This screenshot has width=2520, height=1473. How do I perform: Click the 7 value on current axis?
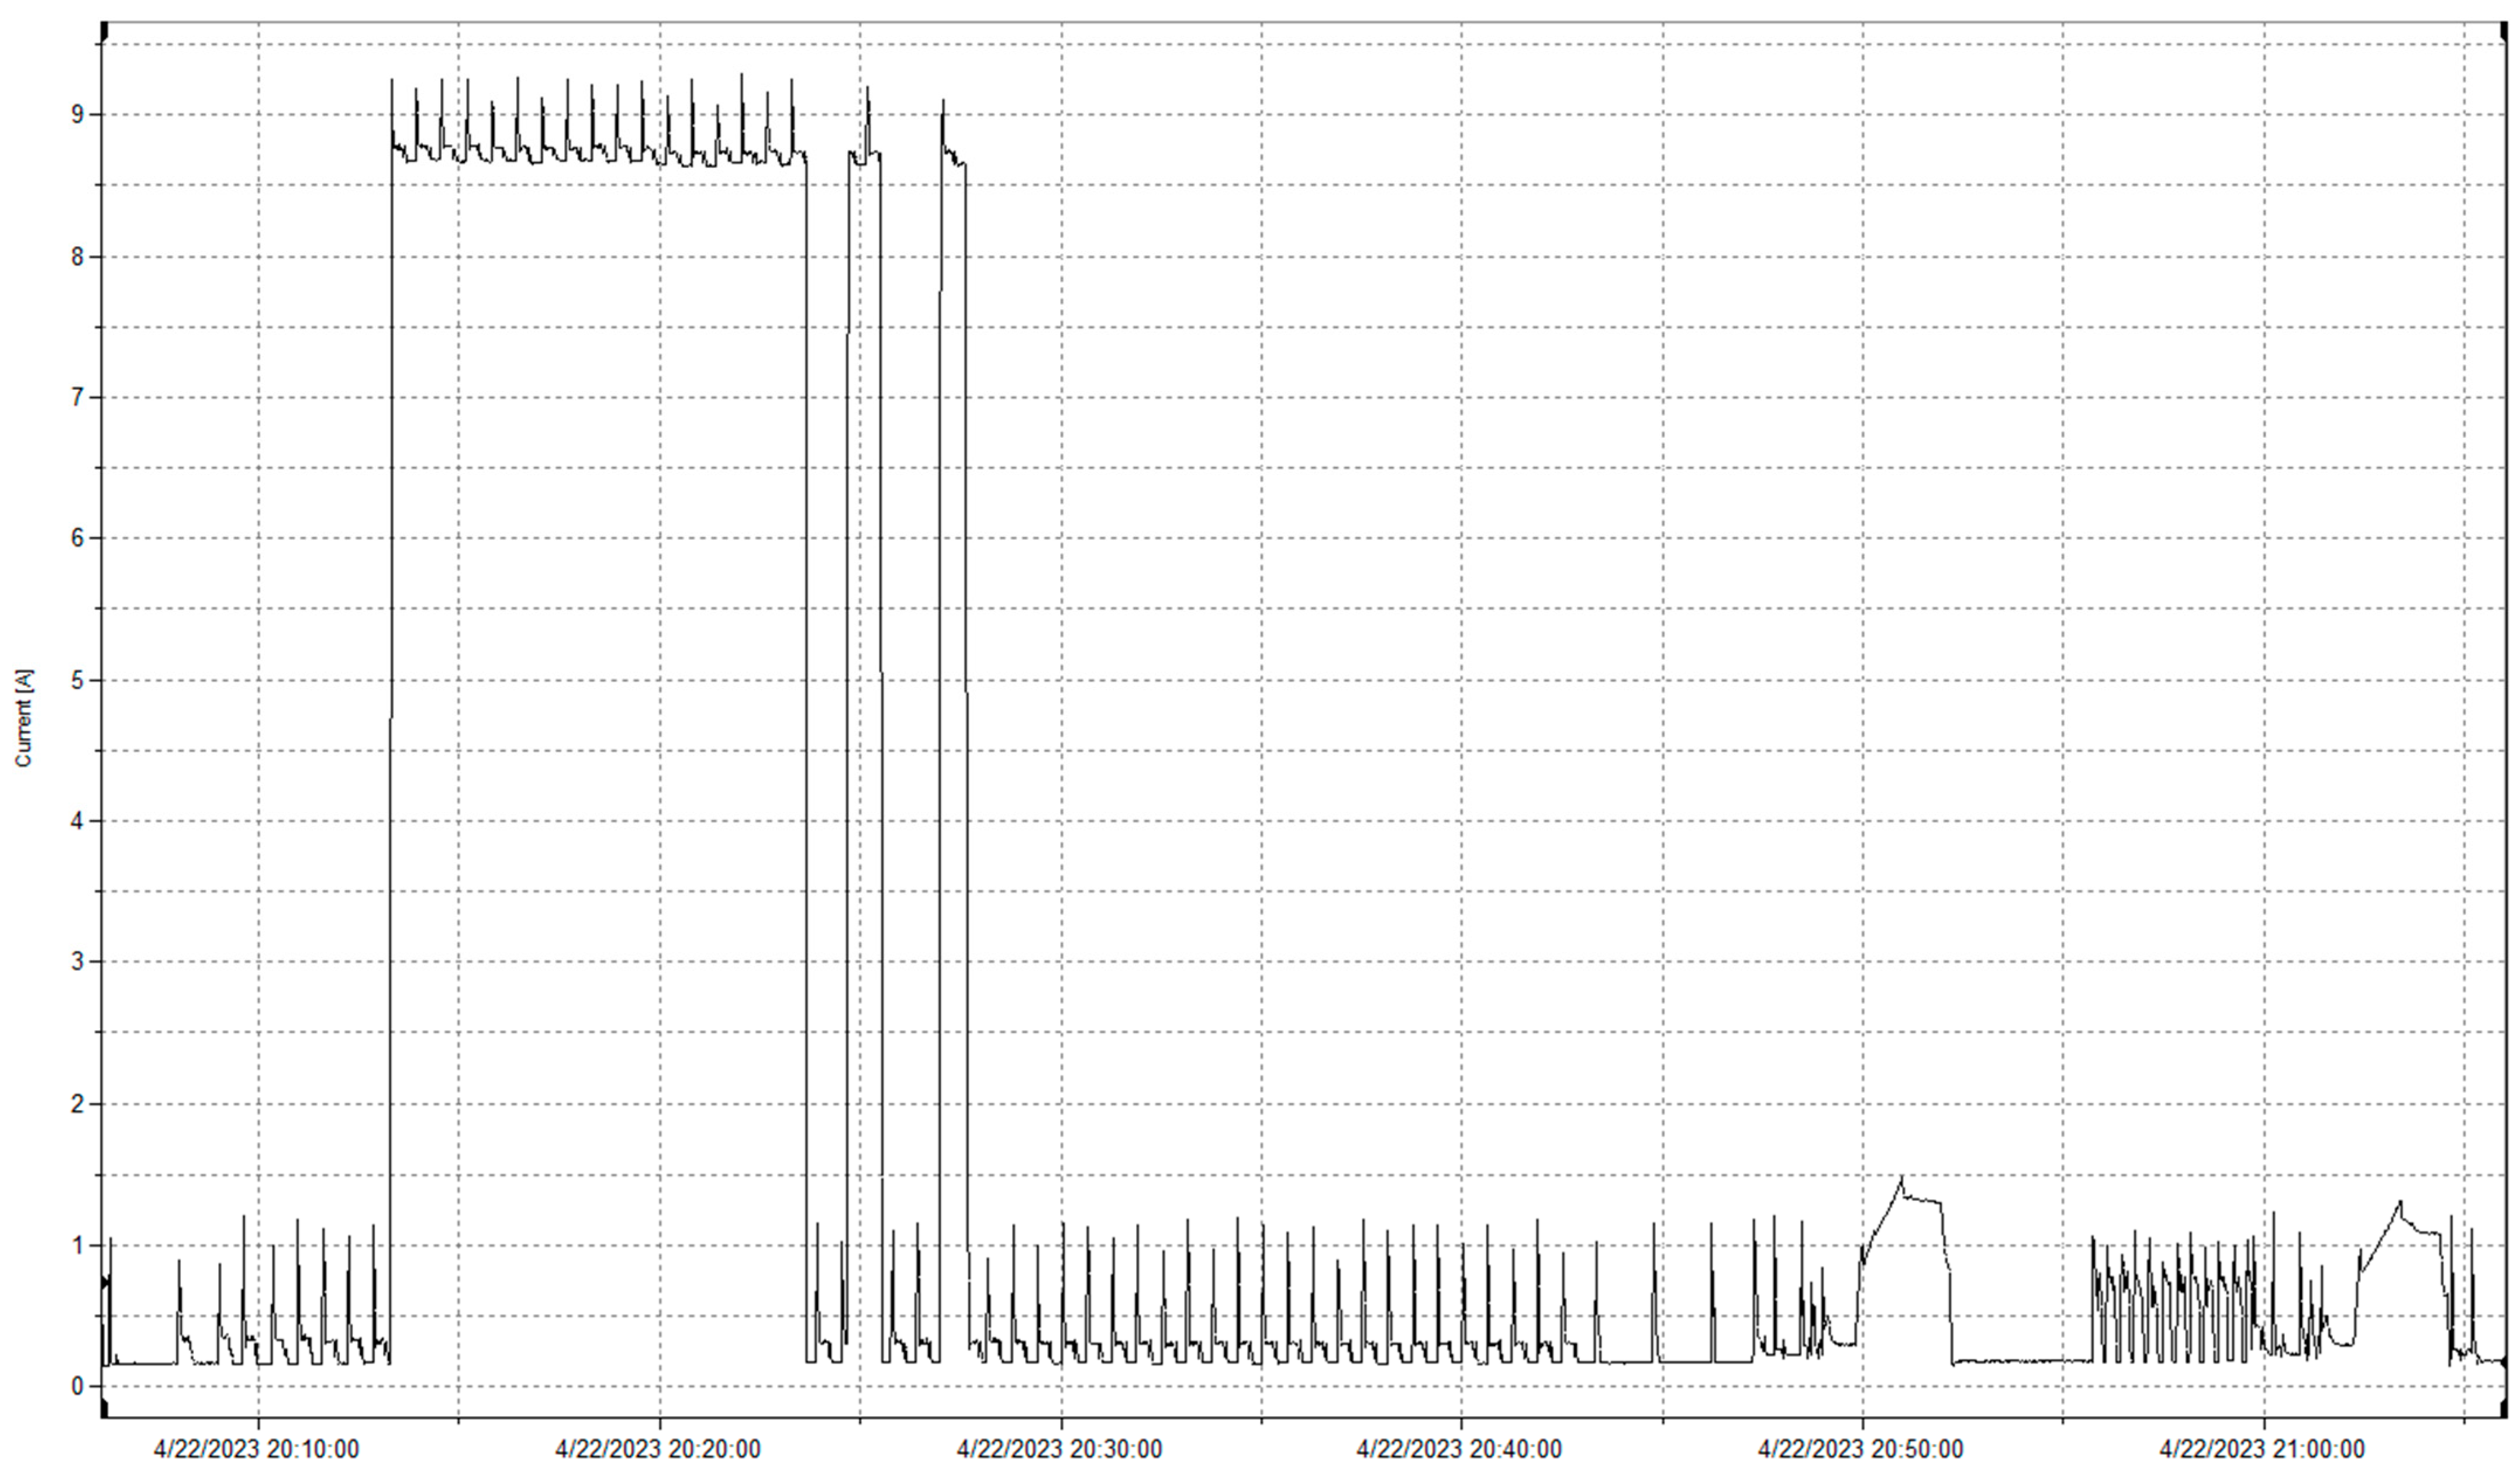77,397
